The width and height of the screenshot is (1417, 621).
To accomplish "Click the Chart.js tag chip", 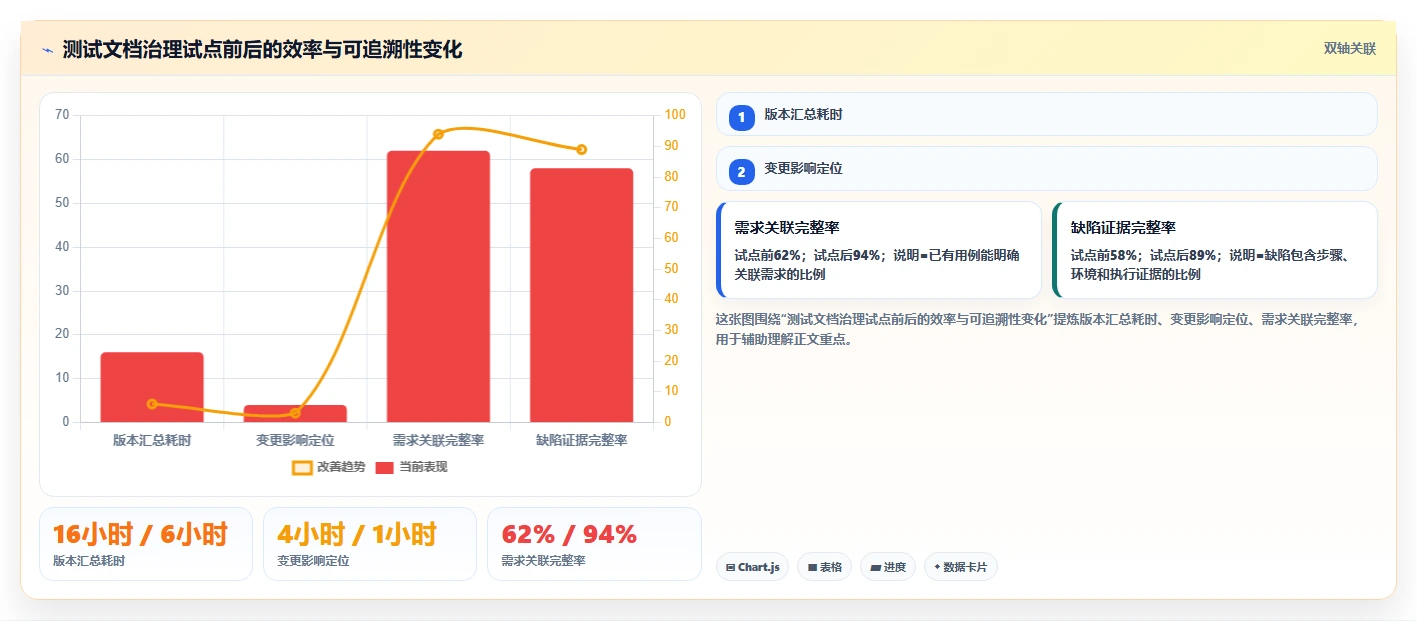I will tap(752, 567).
